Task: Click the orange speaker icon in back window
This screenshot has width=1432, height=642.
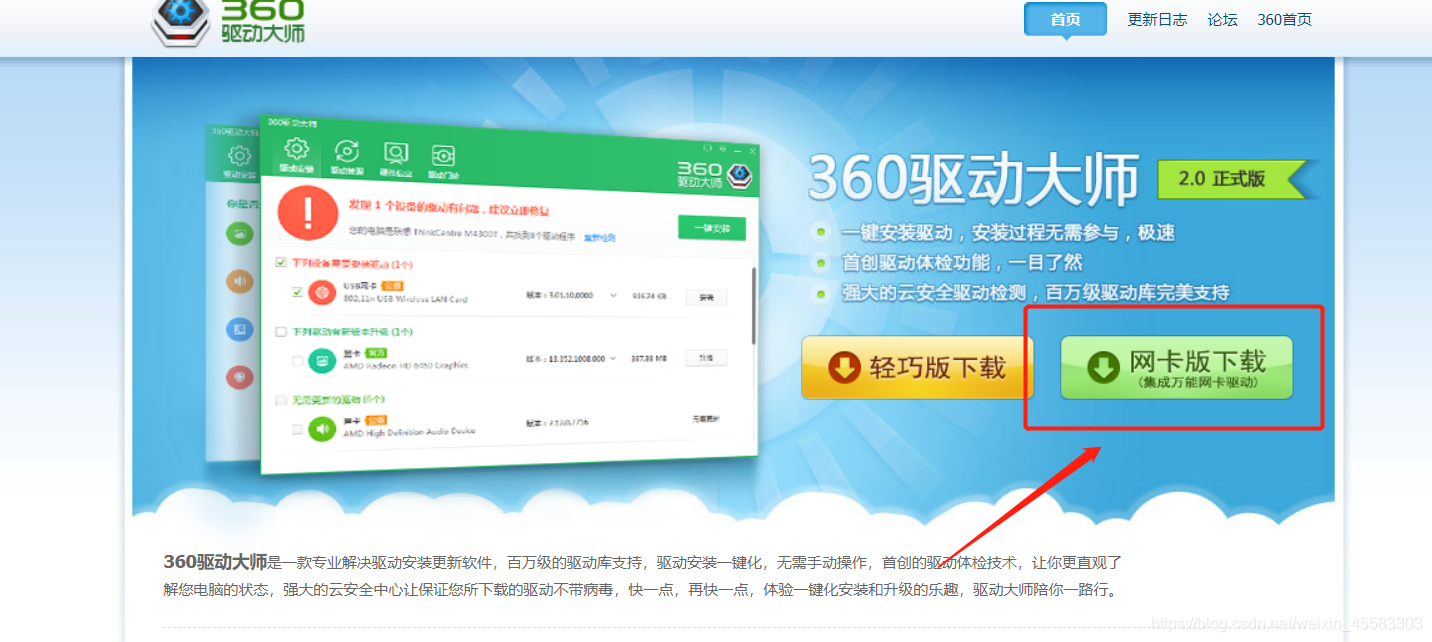Action: point(239,281)
